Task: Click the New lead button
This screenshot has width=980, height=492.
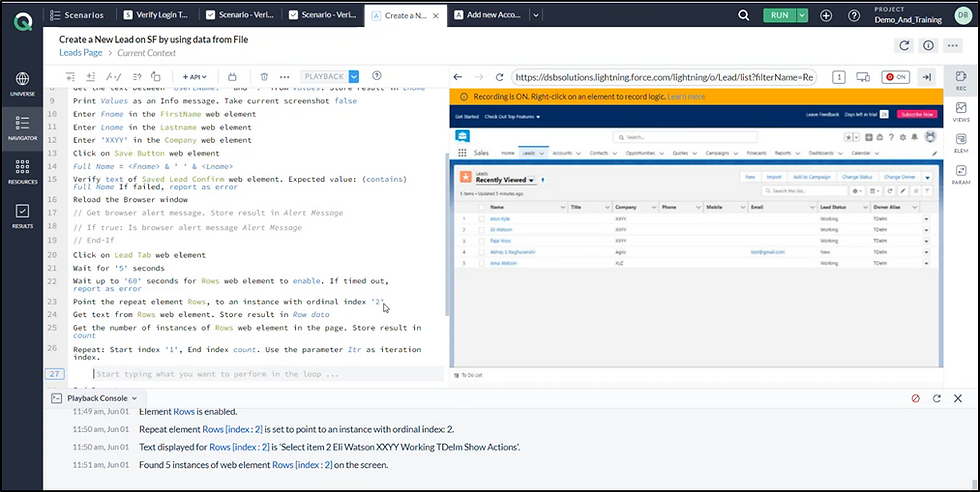Action: click(750, 177)
